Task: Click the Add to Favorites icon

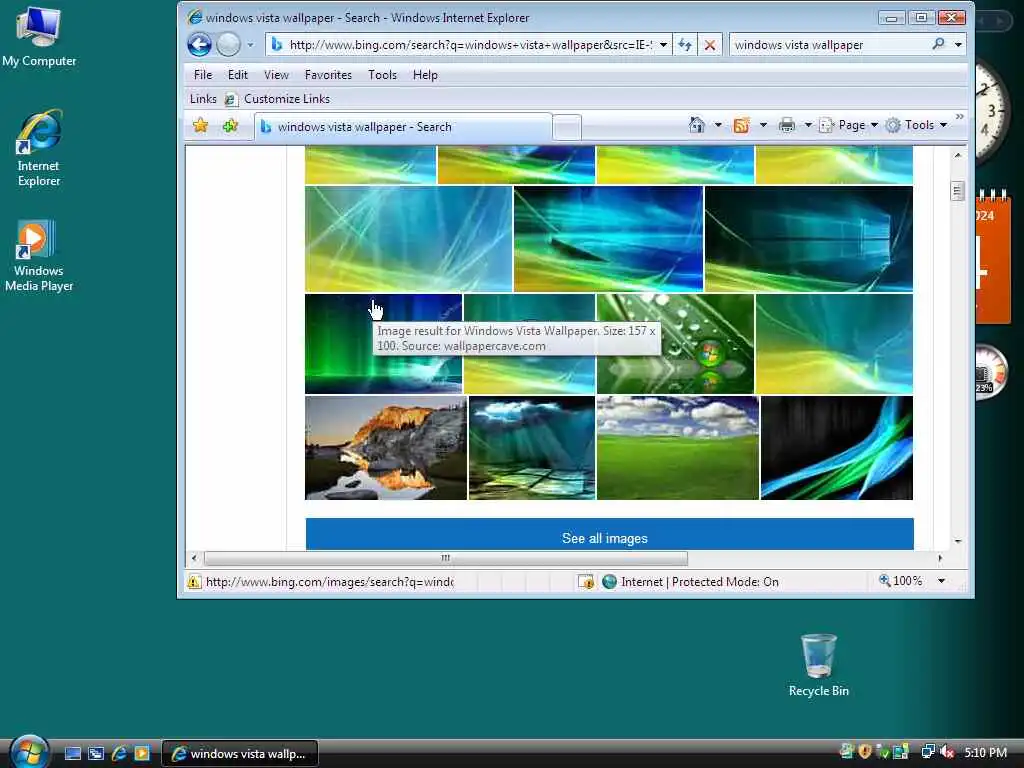Action: [x=230, y=125]
